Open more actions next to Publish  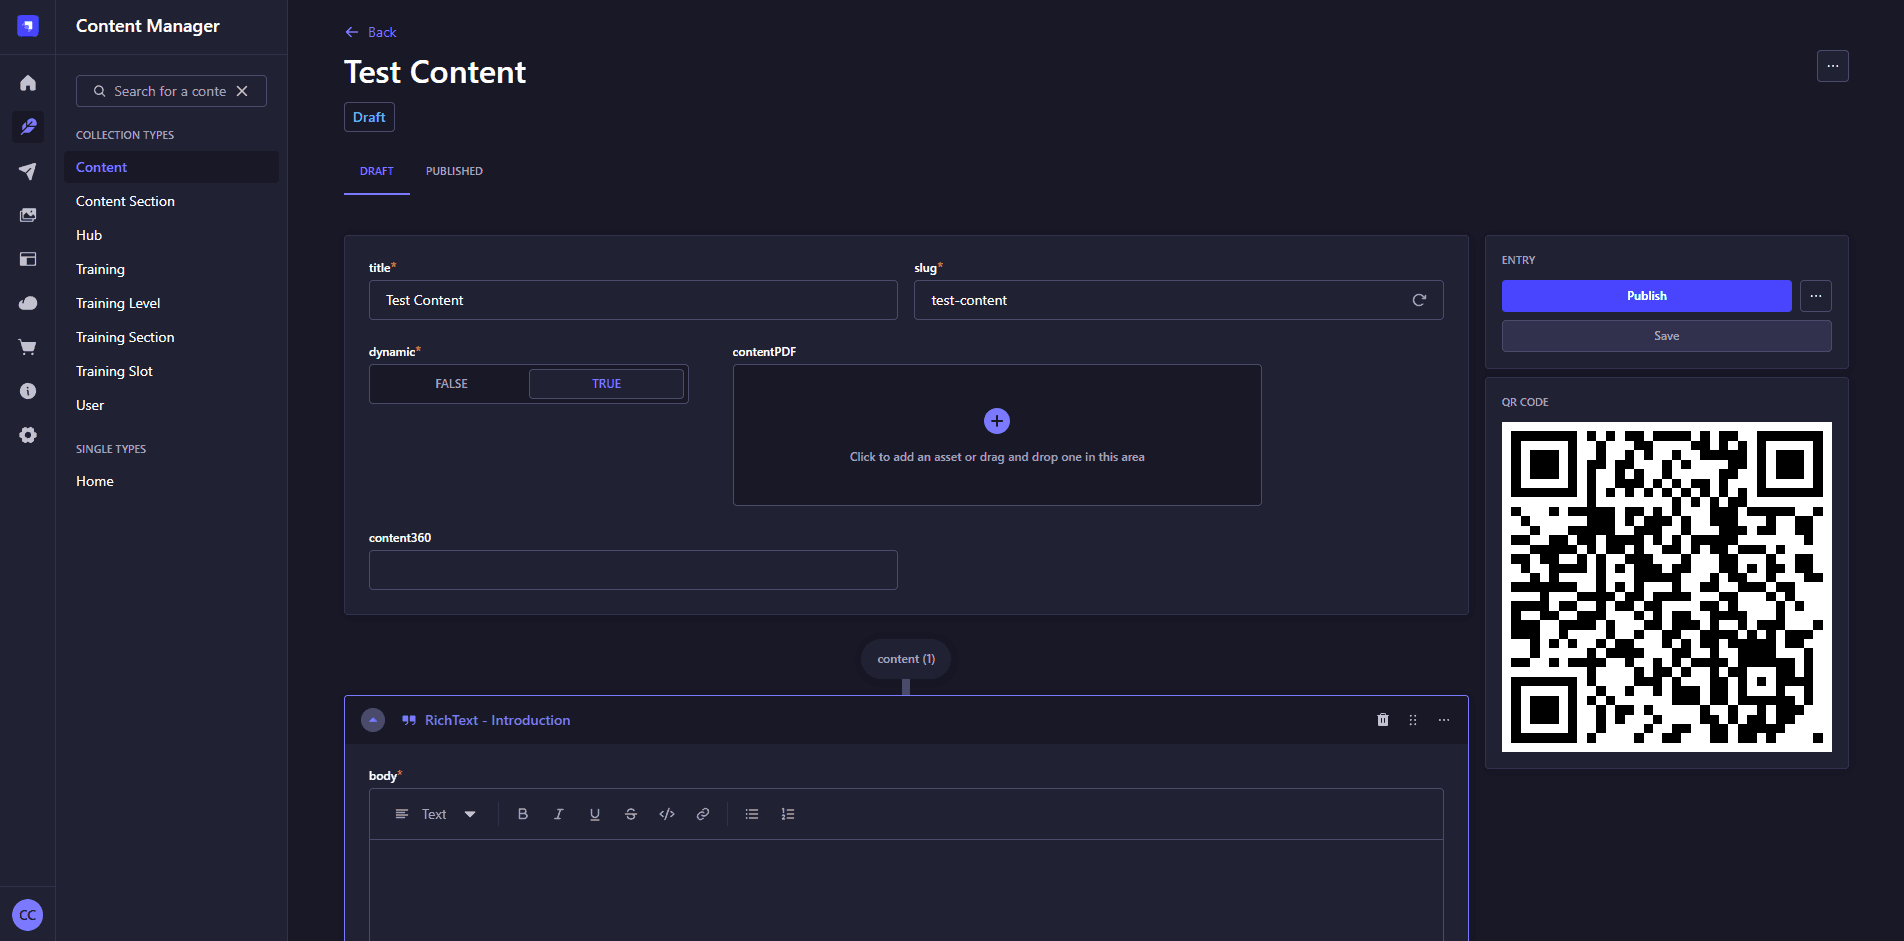pyautogui.click(x=1816, y=296)
